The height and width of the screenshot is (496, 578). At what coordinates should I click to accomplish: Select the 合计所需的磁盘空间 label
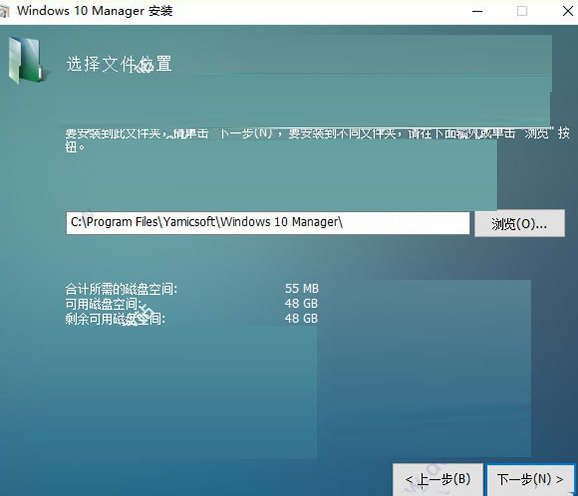point(121,289)
